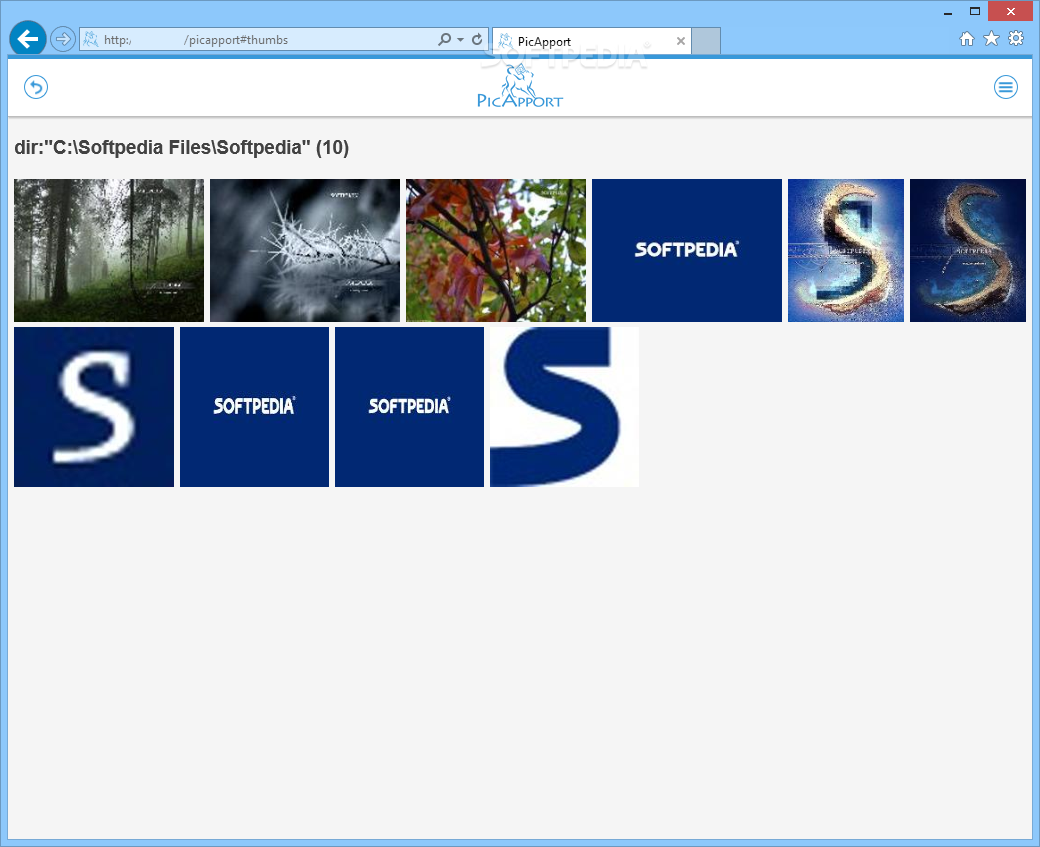Minimize the browser window
This screenshot has width=1040, height=847.
pyautogui.click(x=948, y=11)
